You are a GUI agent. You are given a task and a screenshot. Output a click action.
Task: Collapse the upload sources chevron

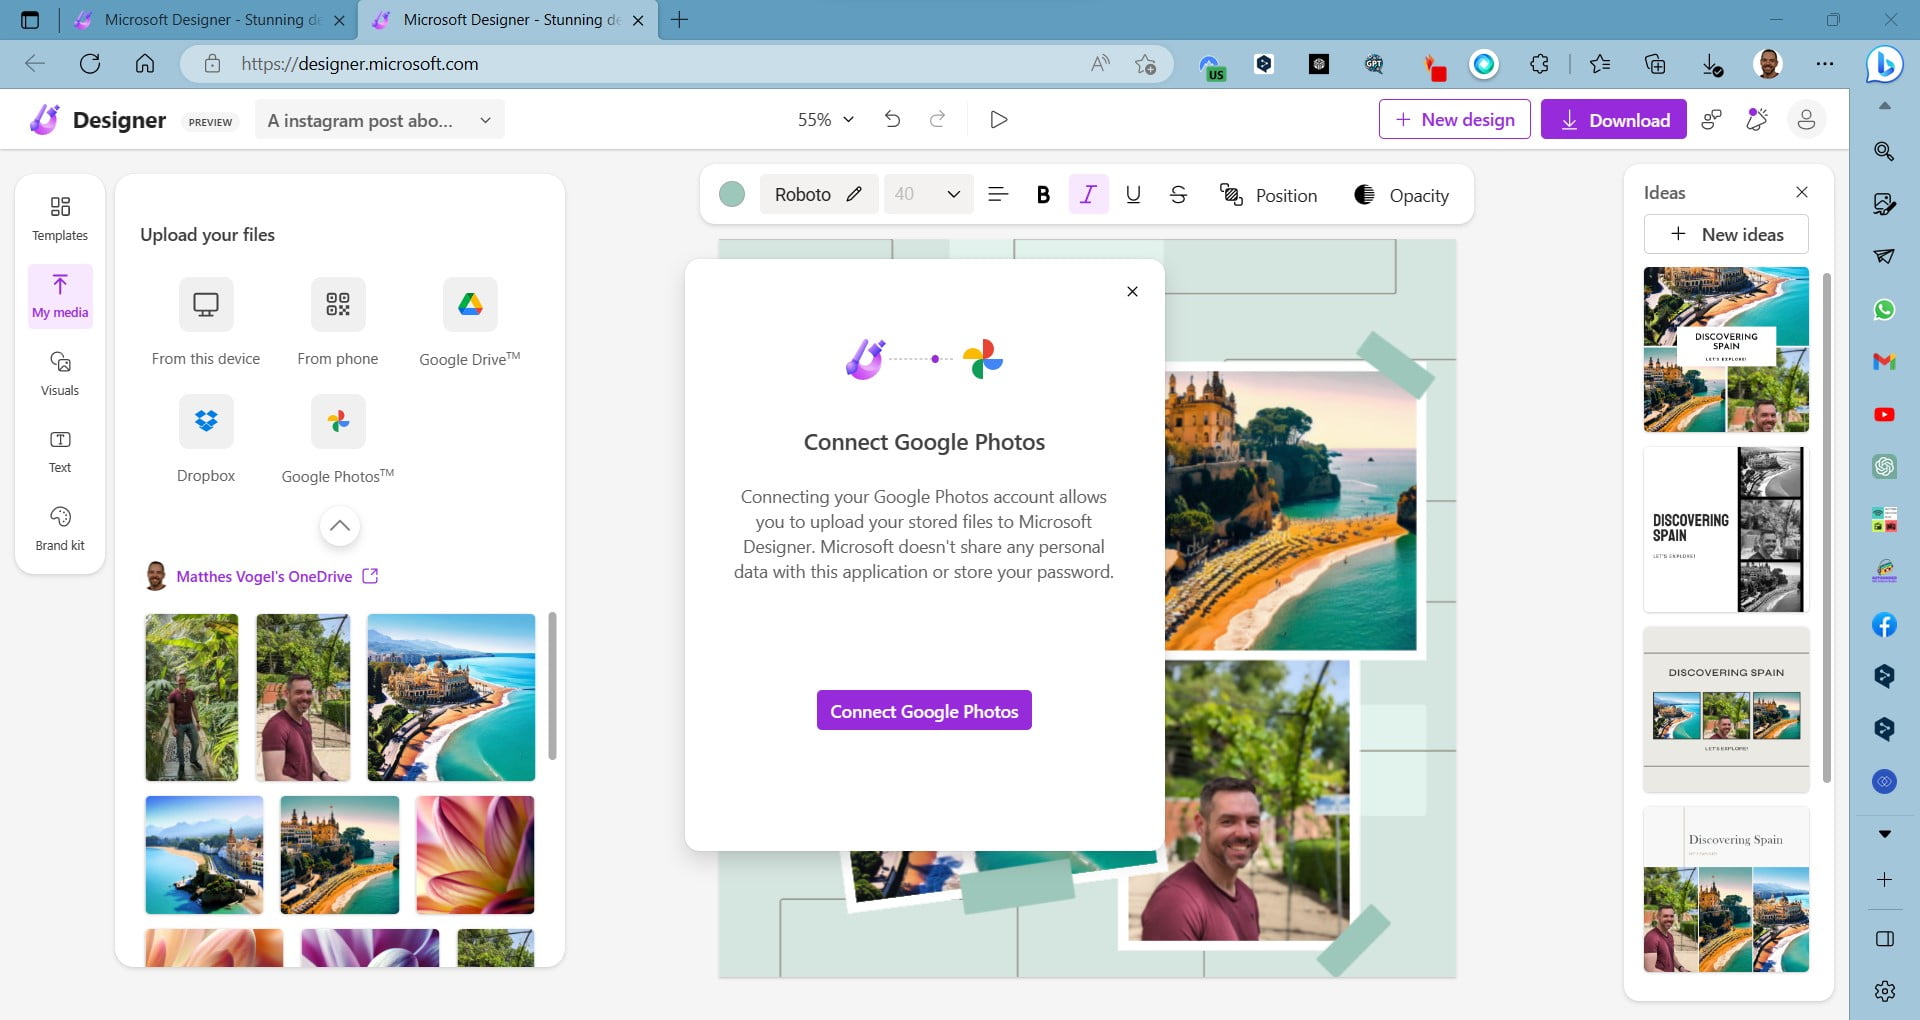tap(340, 526)
